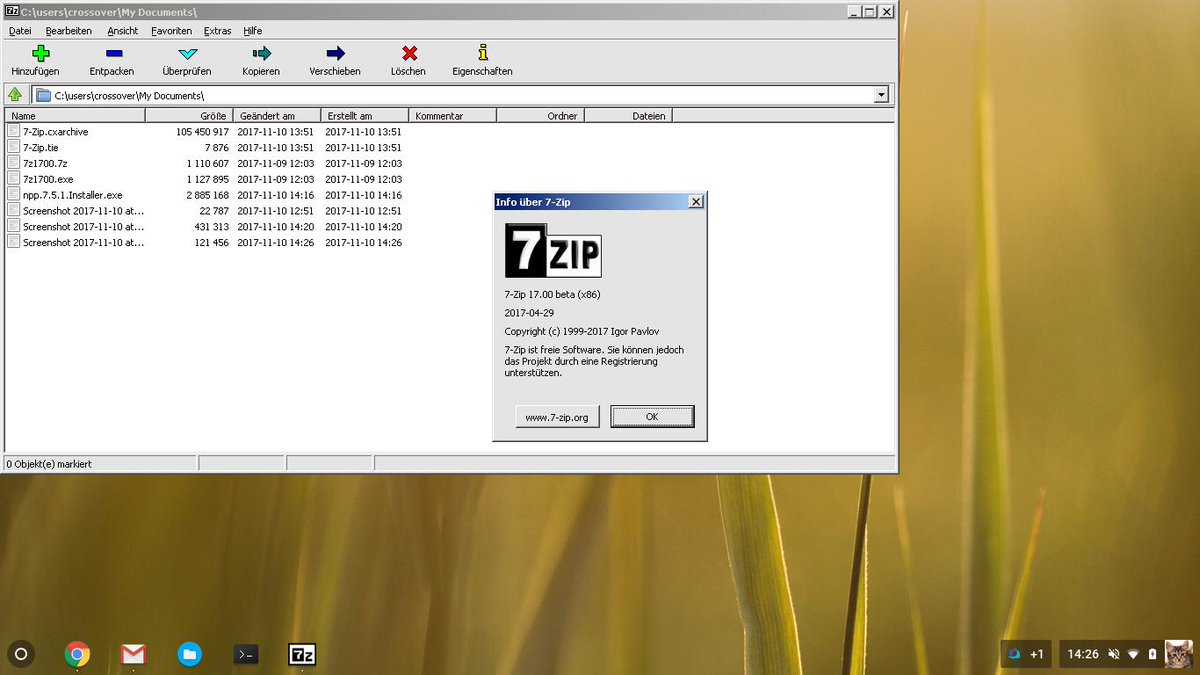
Task: Click the Kopieren arrow icon
Action: (x=262, y=54)
